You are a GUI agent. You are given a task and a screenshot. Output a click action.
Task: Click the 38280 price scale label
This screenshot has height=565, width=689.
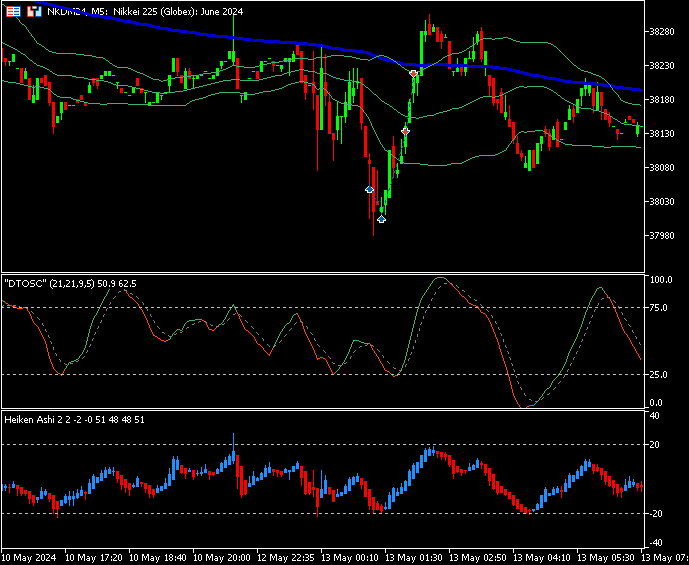661,32
